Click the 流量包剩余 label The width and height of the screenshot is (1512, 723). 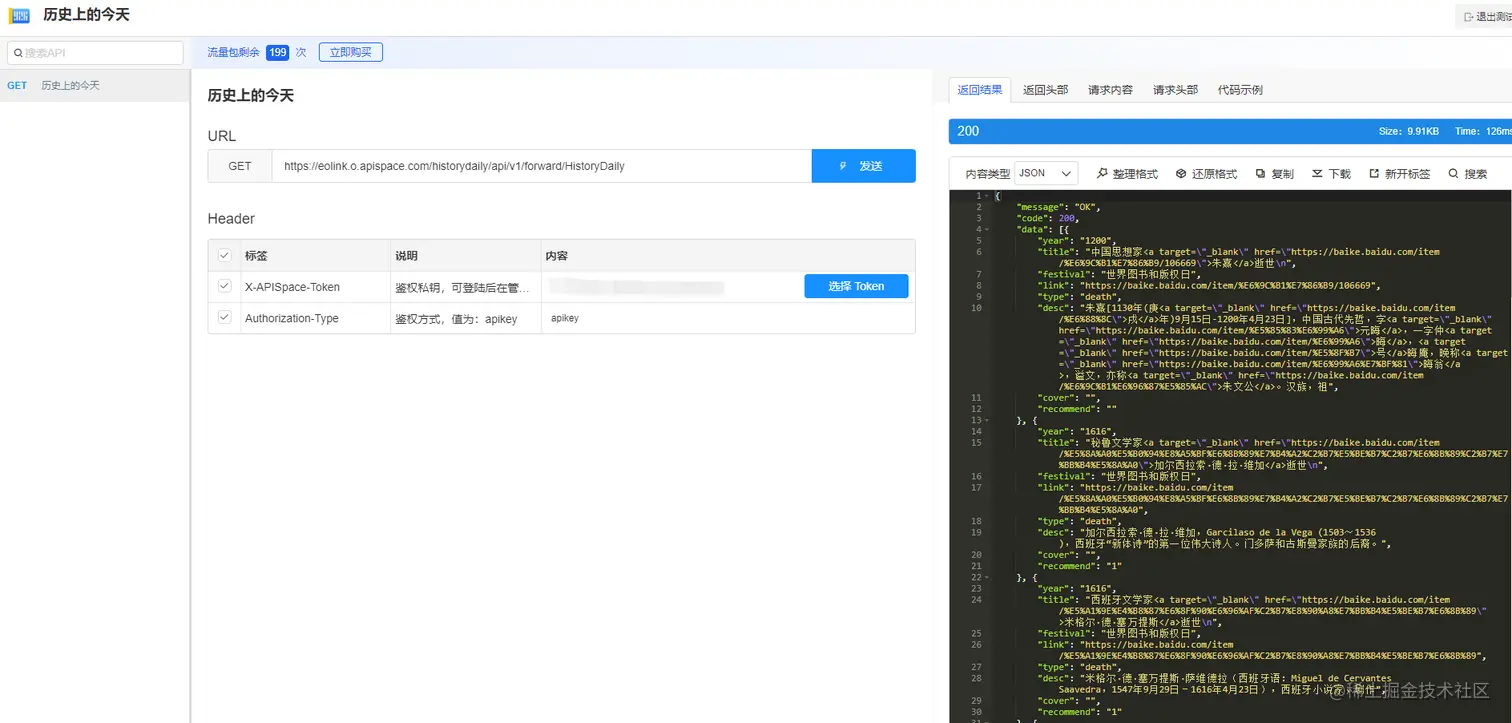pos(234,52)
